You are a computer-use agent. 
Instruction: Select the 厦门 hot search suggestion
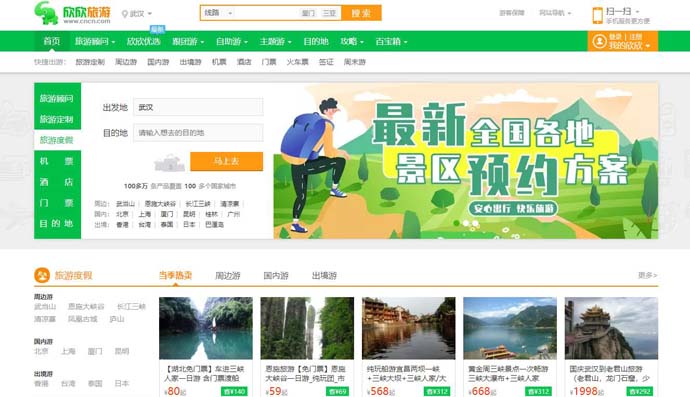tap(308, 13)
